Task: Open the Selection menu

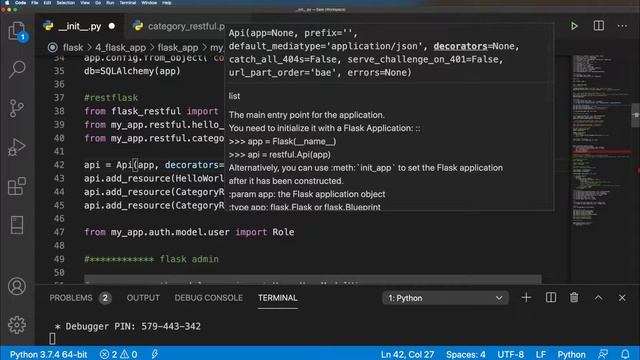Action: 66,3
